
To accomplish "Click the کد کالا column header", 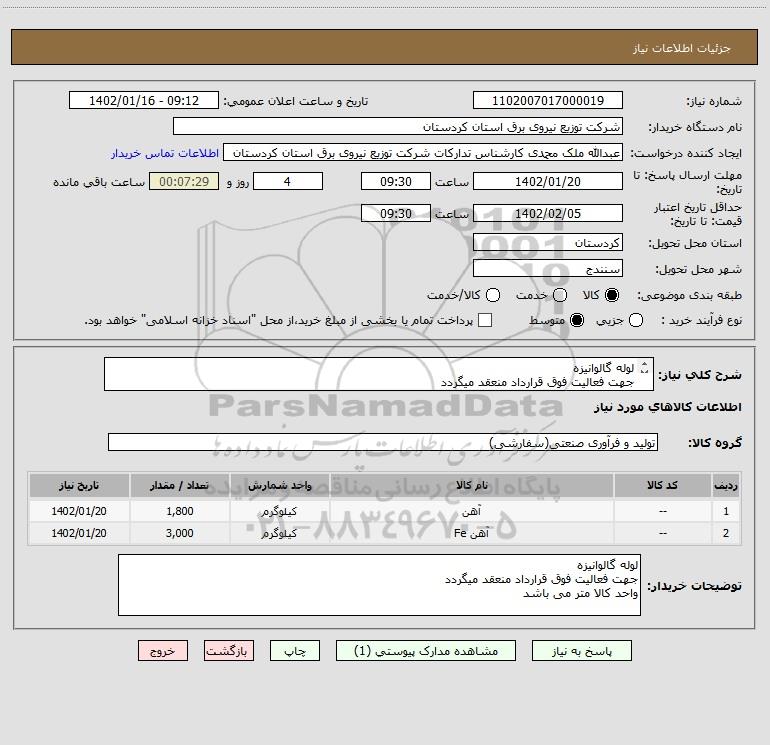I will pyautogui.click(x=662, y=485).
